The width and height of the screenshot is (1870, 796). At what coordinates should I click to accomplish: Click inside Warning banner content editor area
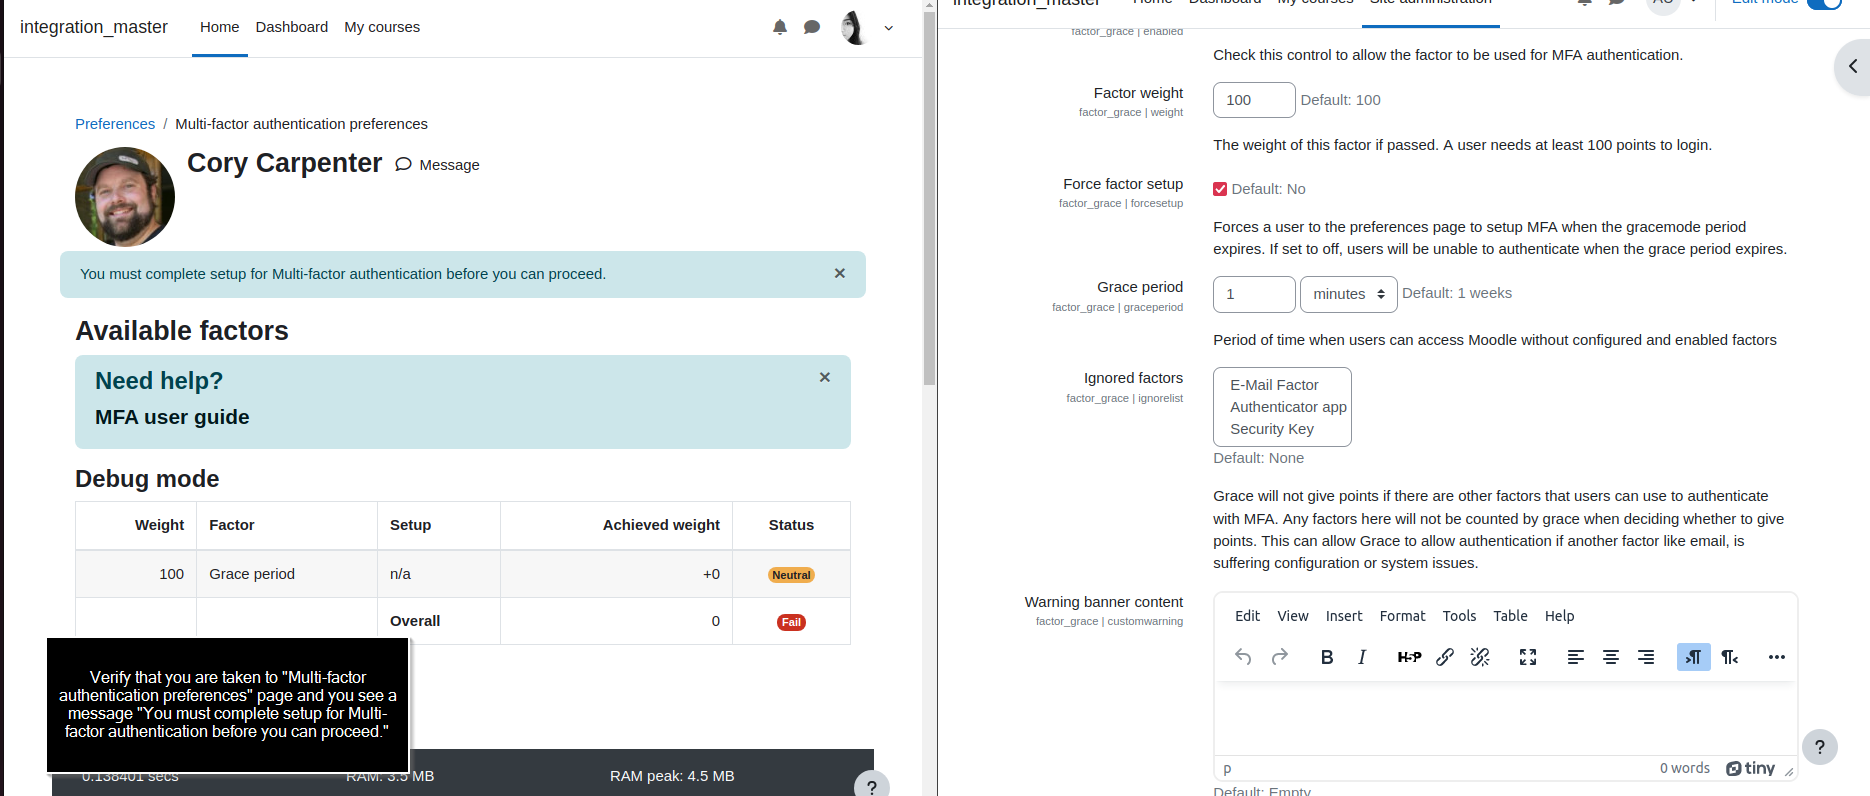click(x=1505, y=719)
